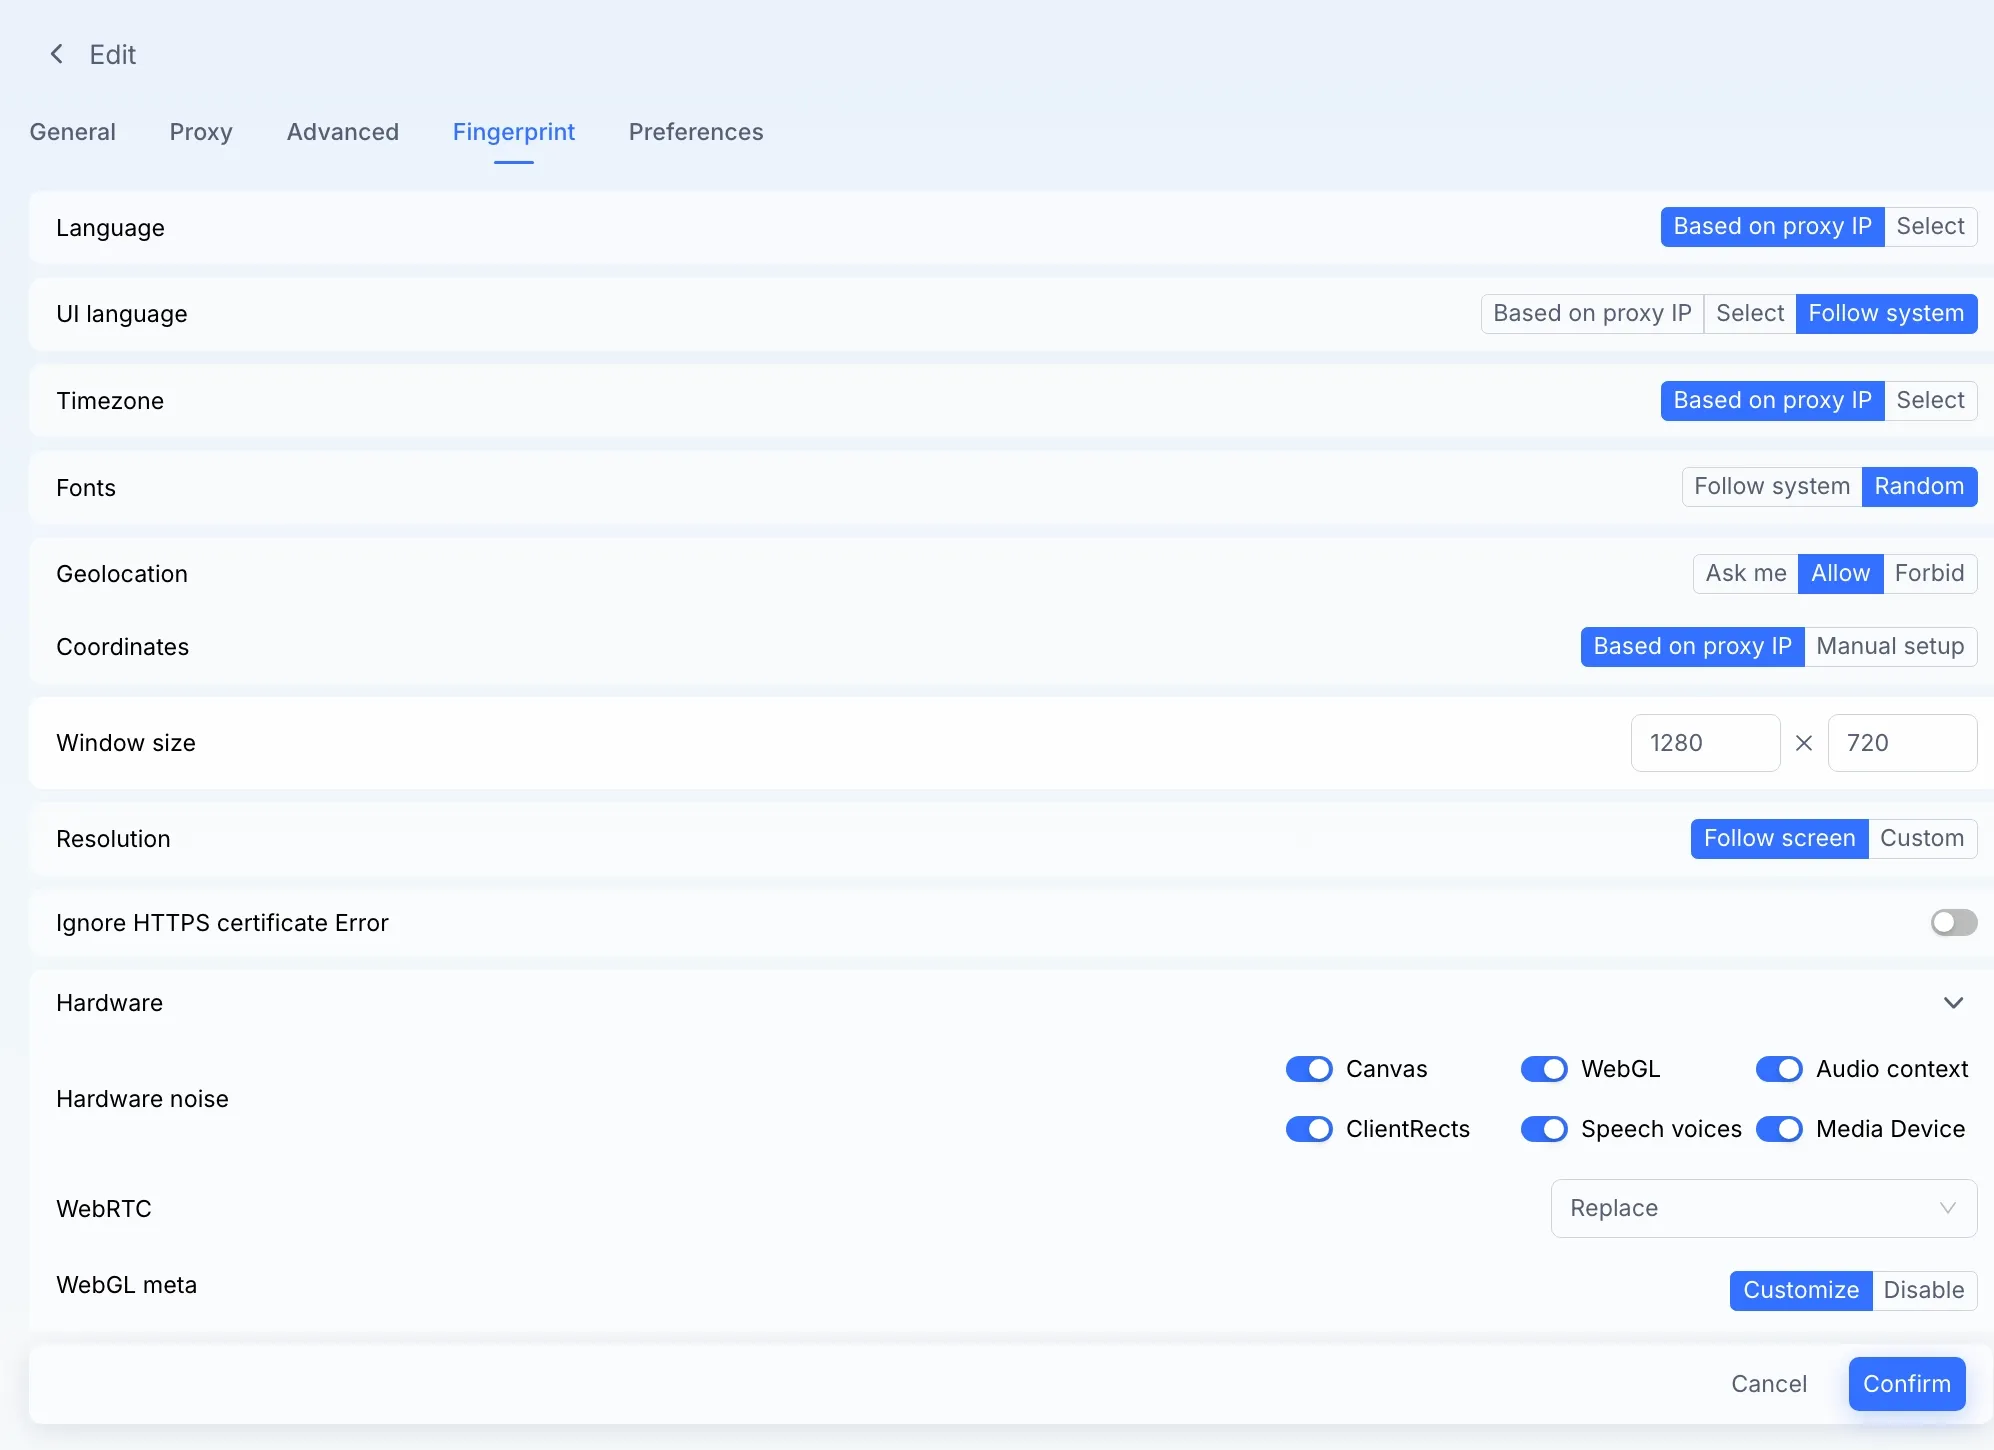Set Geolocation to Forbid
1994x1450 pixels.
pyautogui.click(x=1929, y=573)
